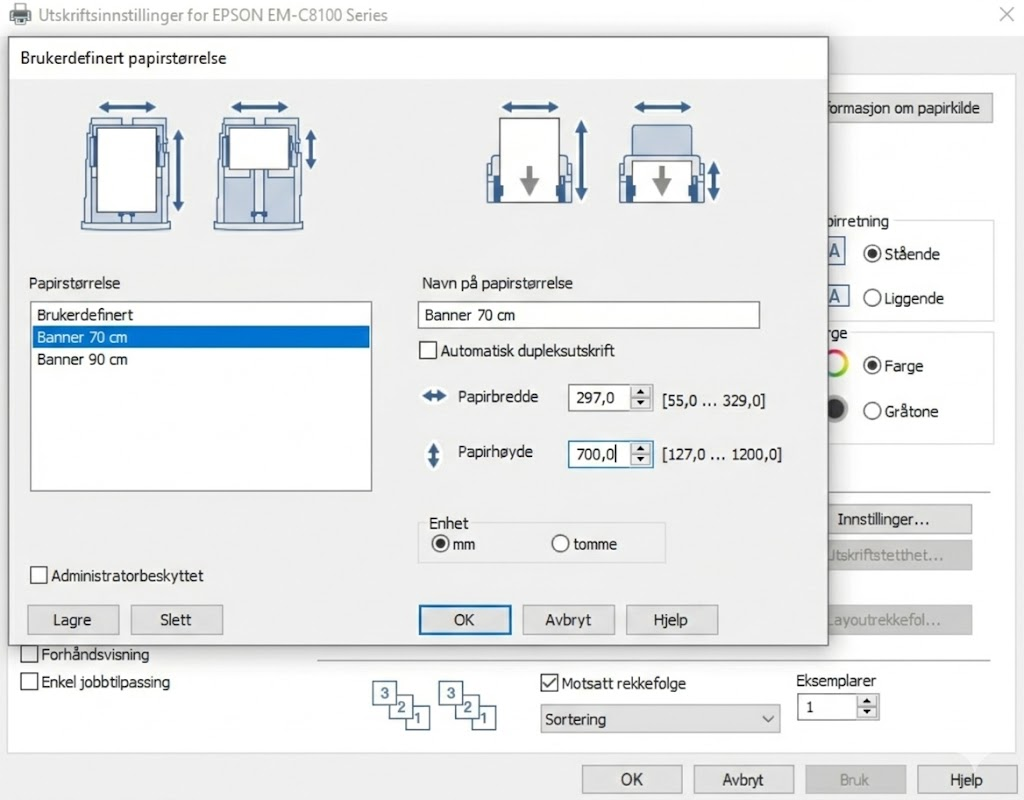Image resolution: width=1024 pixels, height=800 pixels.
Task: Decrease Papirhøyde with the down spinner arrow
Action: [641, 460]
